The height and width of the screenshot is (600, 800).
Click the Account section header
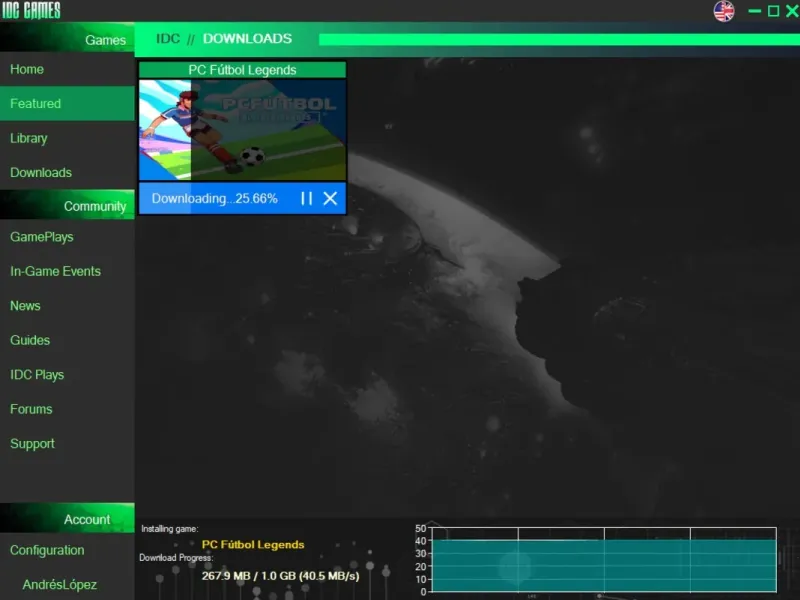pyautogui.click(x=67, y=518)
